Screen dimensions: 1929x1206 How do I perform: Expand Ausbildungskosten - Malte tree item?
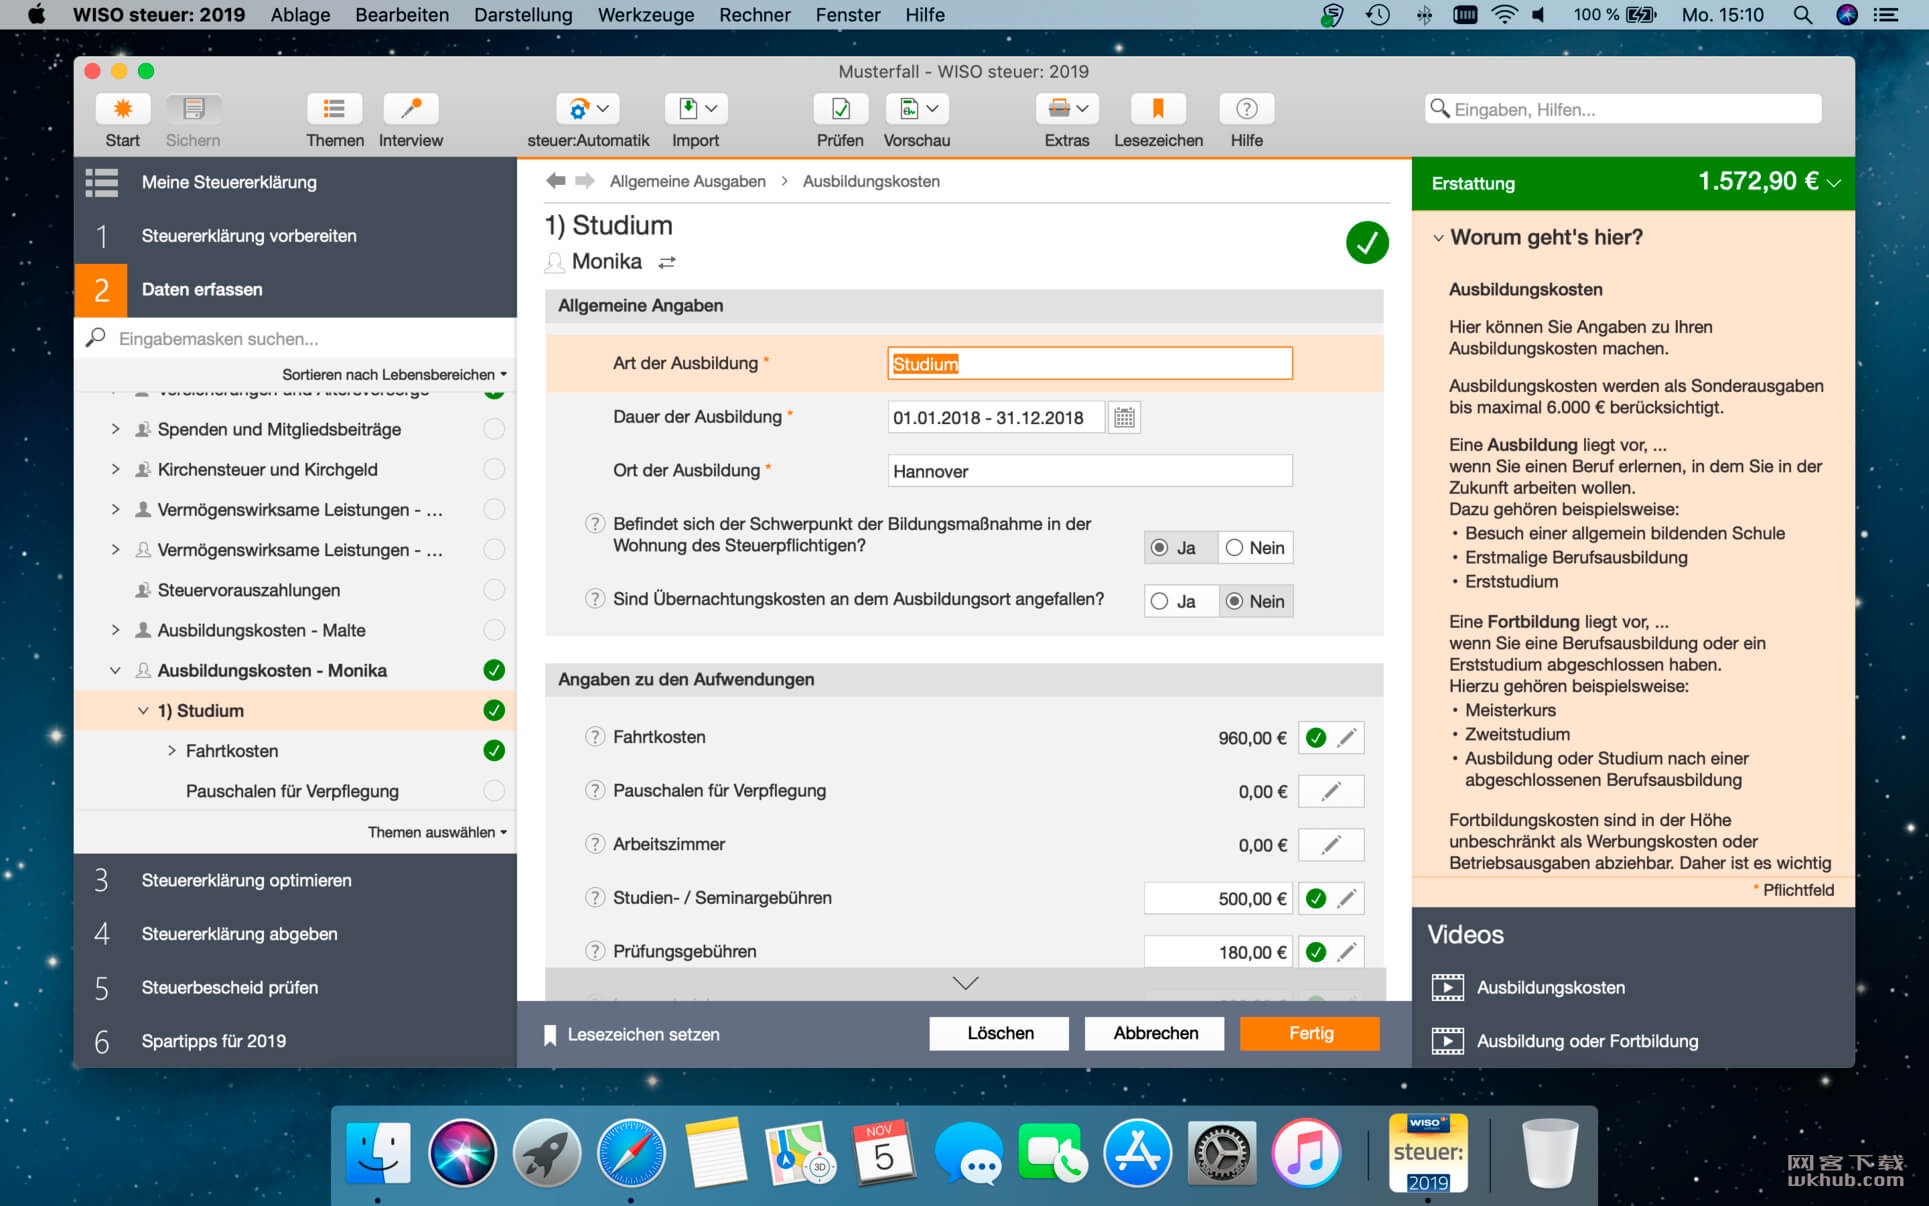pyautogui.click(x=115, y=630)
